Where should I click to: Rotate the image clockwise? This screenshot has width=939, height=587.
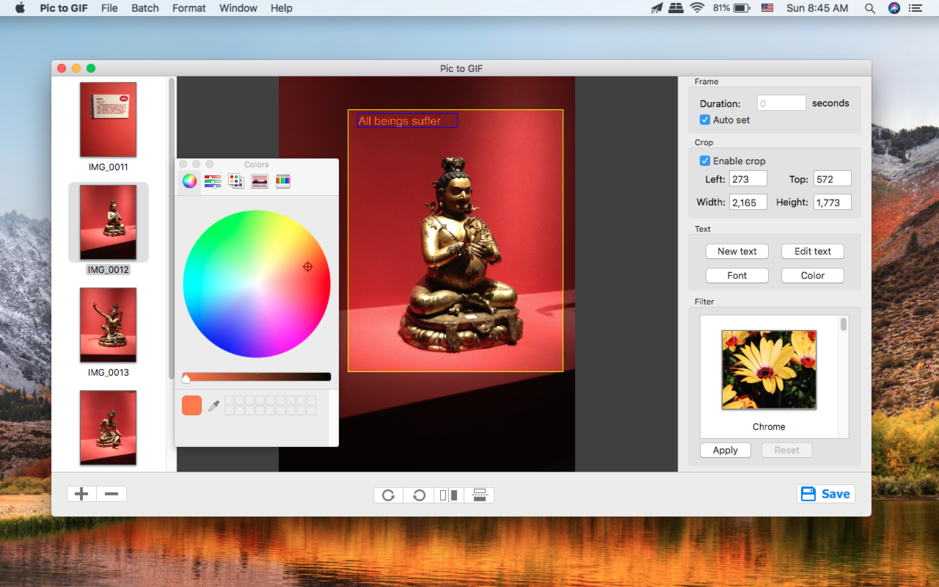pos(388,495)
